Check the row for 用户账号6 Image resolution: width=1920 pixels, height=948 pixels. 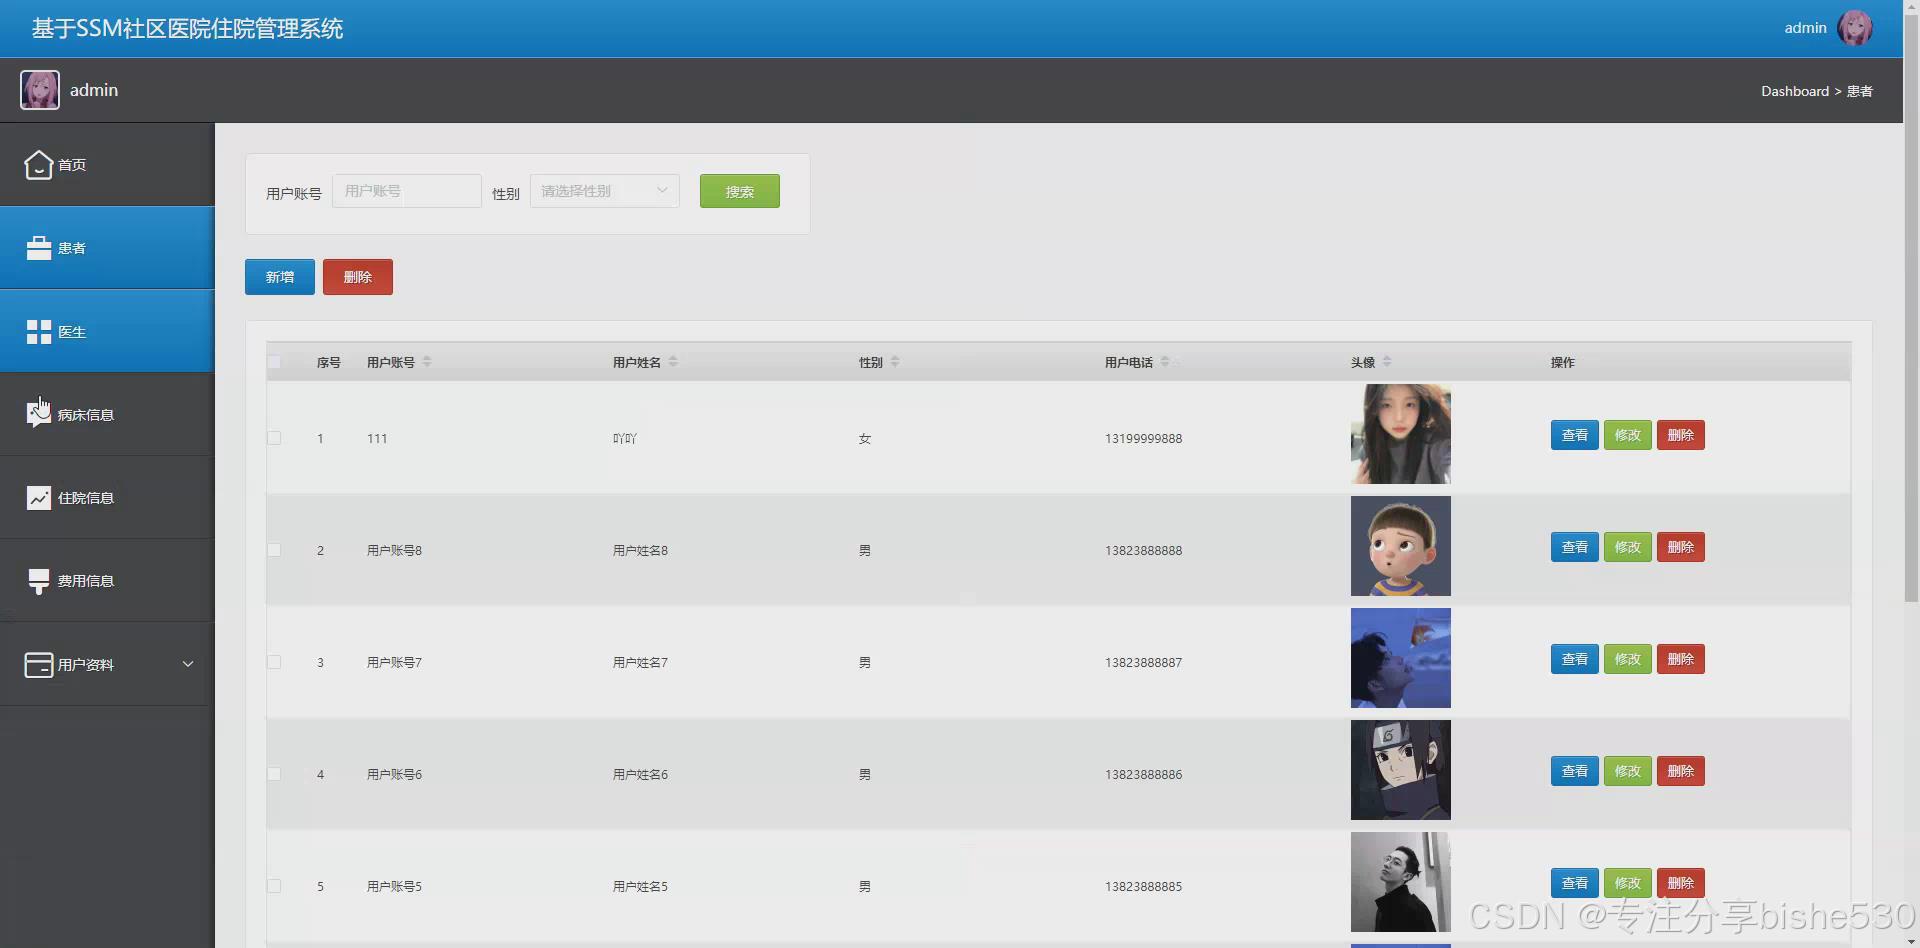[x=274, y=774]
